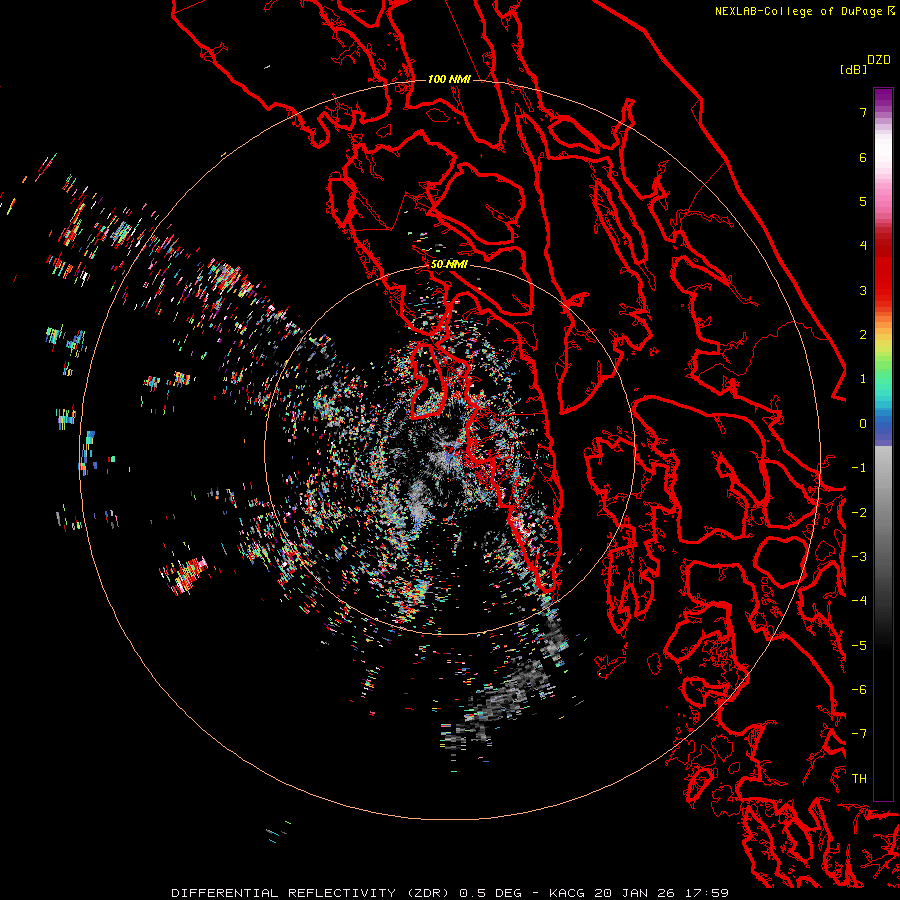Click the -1 value on color scale

tap(859, 468)
